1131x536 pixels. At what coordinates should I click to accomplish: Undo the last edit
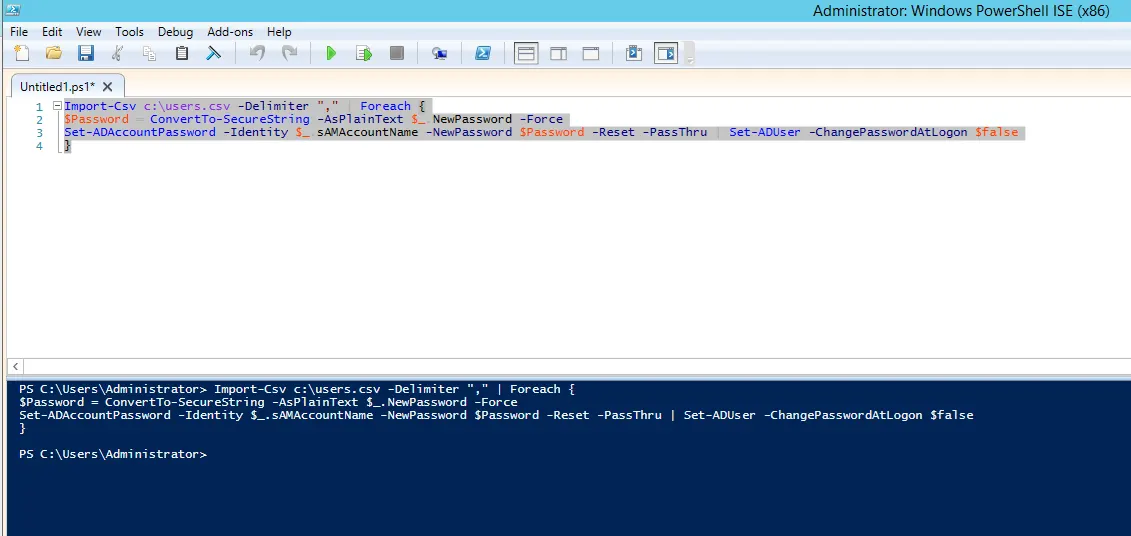coord(258,53)
